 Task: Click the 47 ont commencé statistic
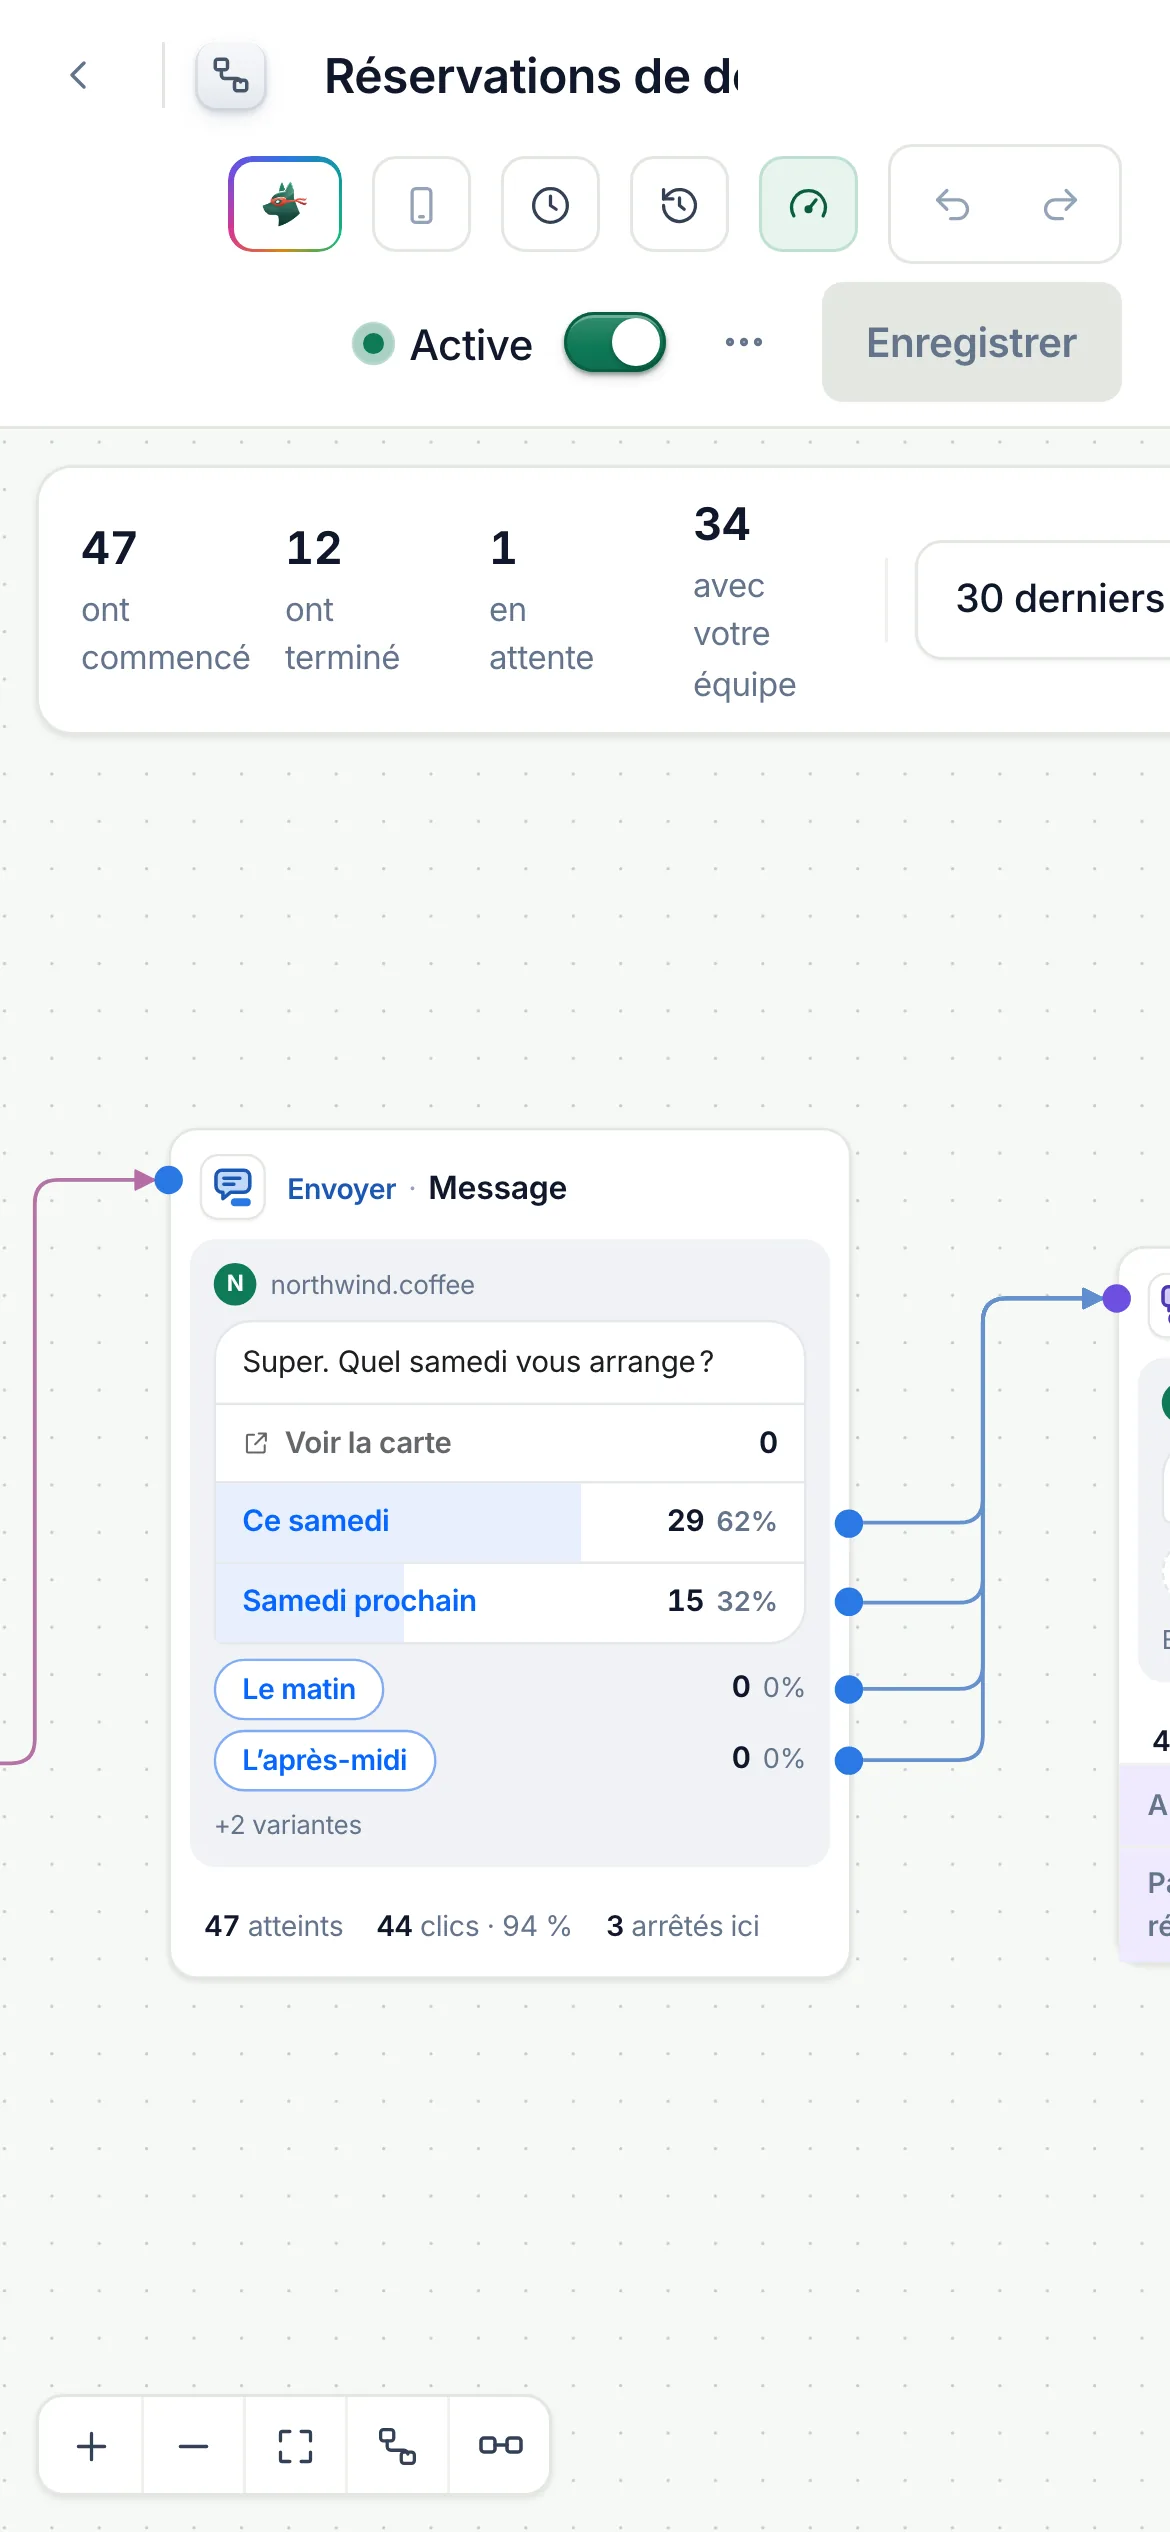(x=166, y=600)
